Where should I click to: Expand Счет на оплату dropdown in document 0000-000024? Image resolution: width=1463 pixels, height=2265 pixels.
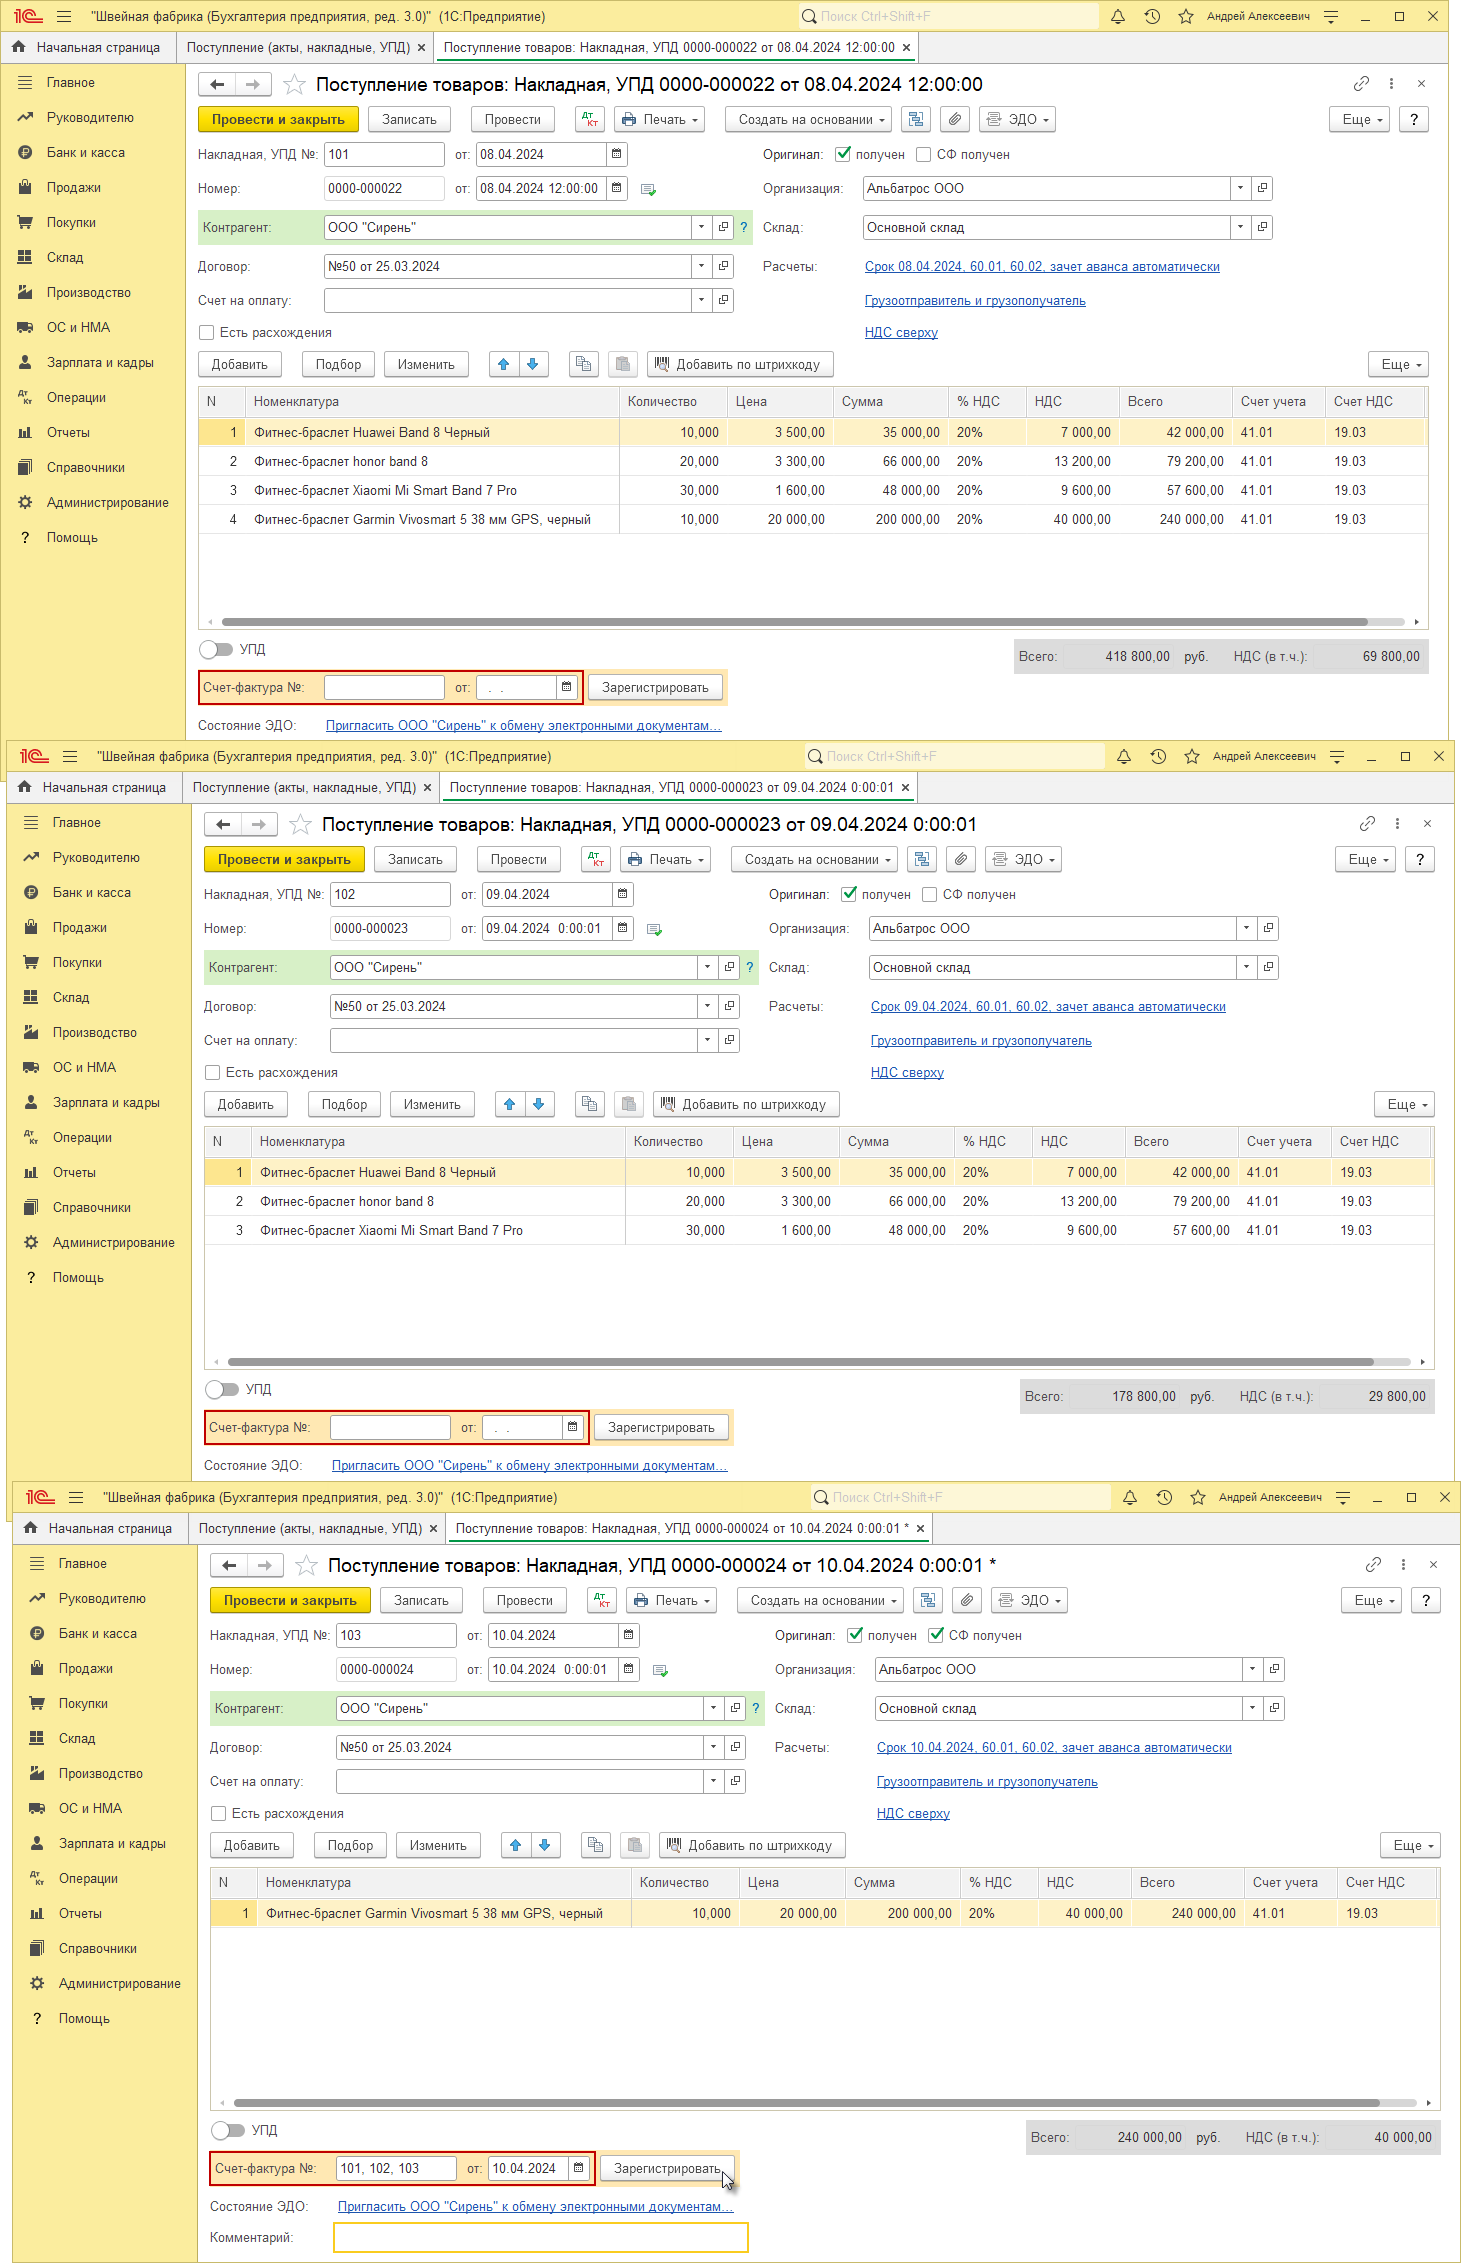(713, 1781)
